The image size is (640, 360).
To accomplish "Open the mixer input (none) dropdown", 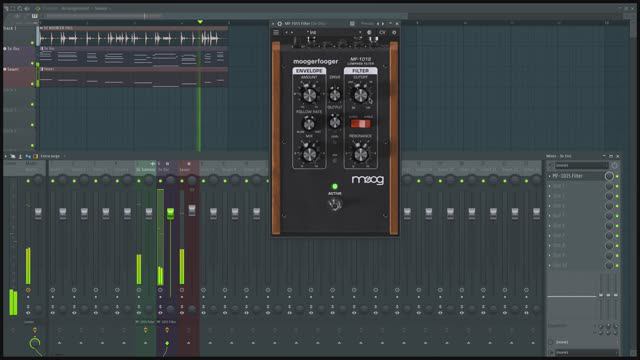I will coord(581,165).
